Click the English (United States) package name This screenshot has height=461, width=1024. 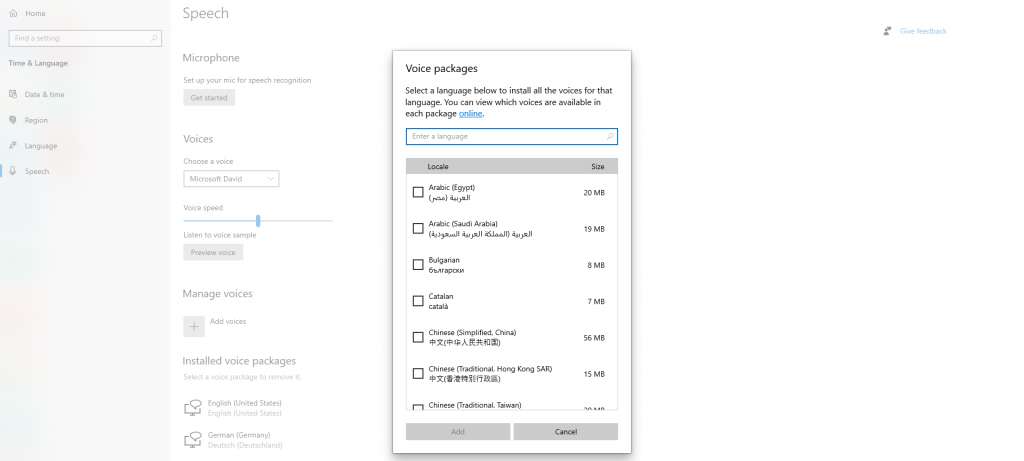244,403
